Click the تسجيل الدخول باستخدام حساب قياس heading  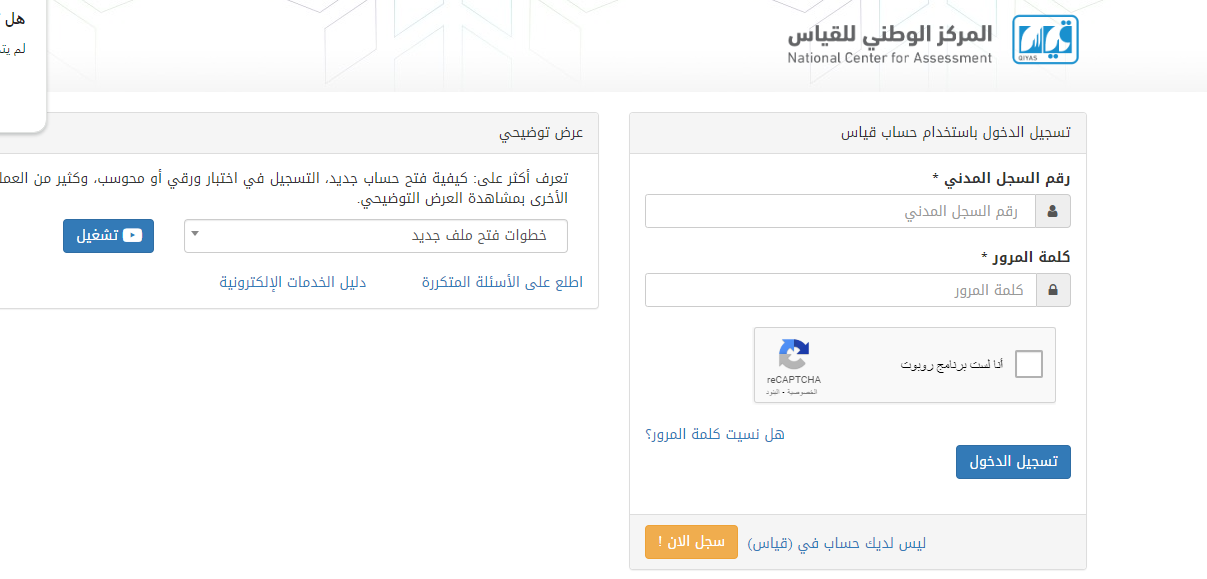coord(956,133)
